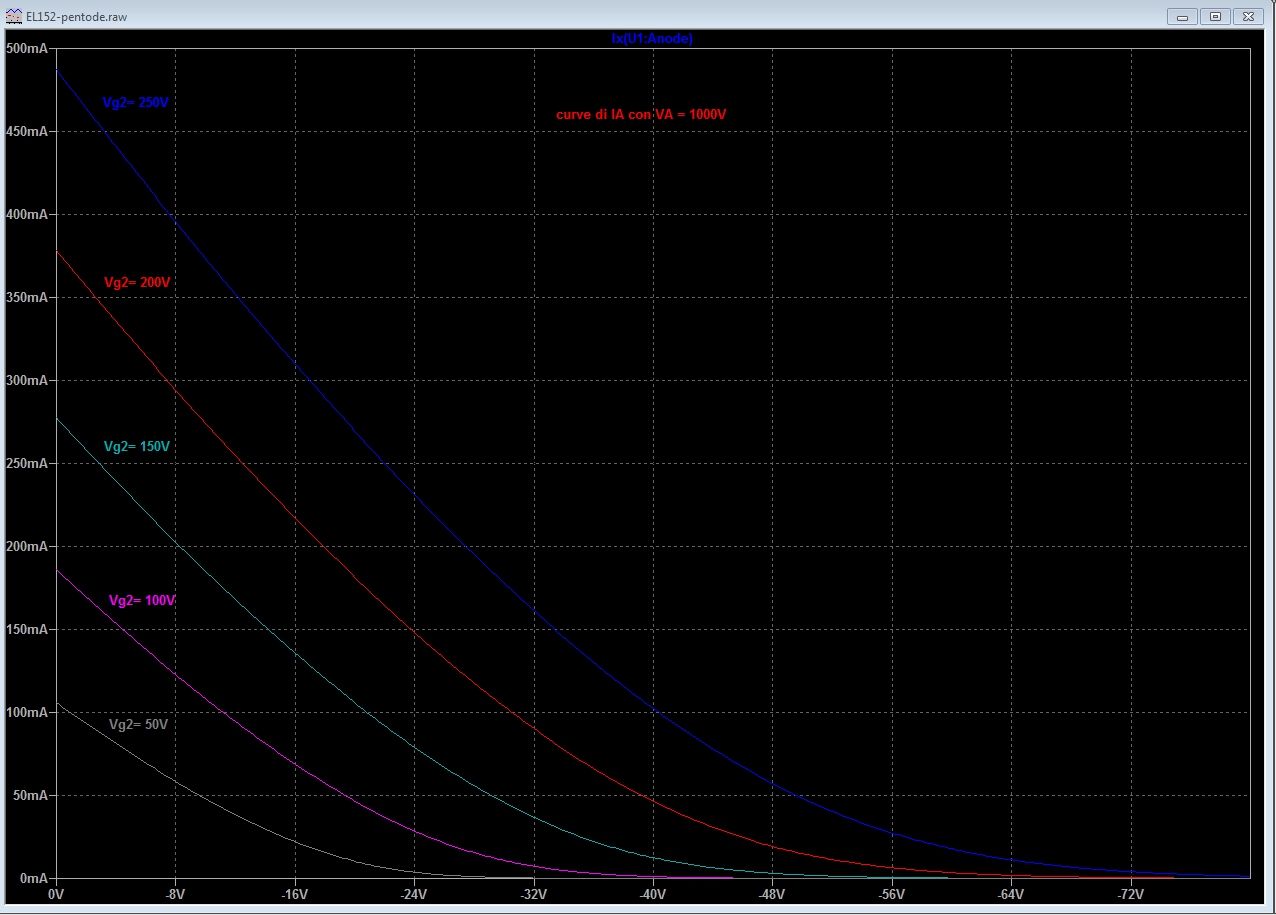This screenshot has width=1276, height=915.
Task: Click the -16V horizontal axis label
Action: [x=294, y=893]
